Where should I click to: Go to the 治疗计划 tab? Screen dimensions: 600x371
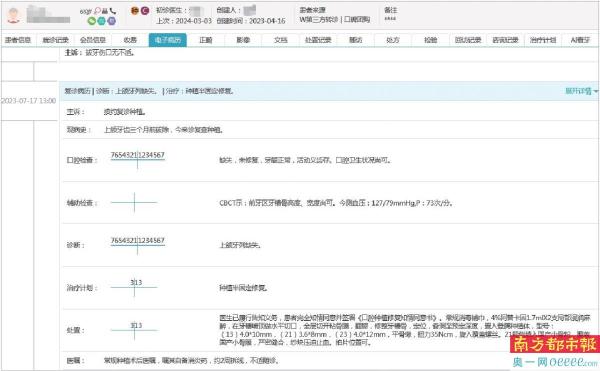[543, 40]
